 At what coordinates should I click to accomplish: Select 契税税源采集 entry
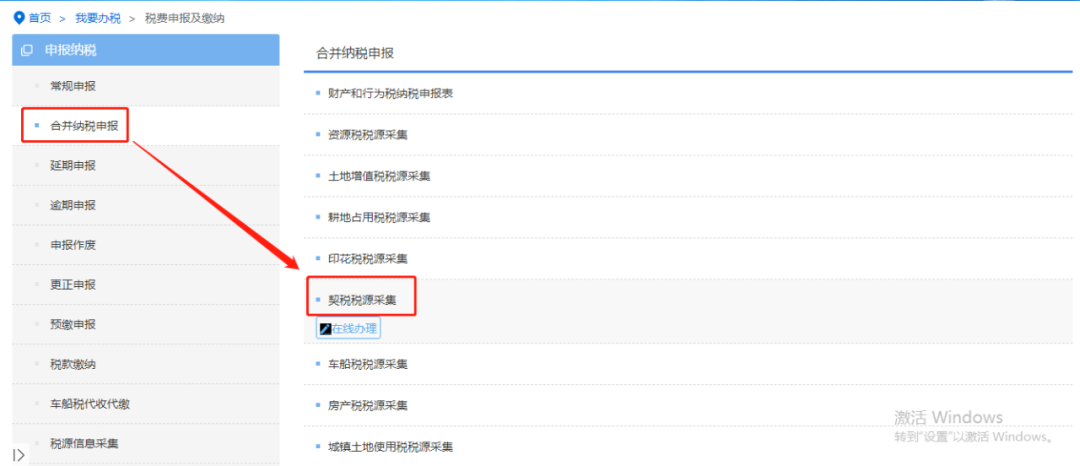click(362, 300)
